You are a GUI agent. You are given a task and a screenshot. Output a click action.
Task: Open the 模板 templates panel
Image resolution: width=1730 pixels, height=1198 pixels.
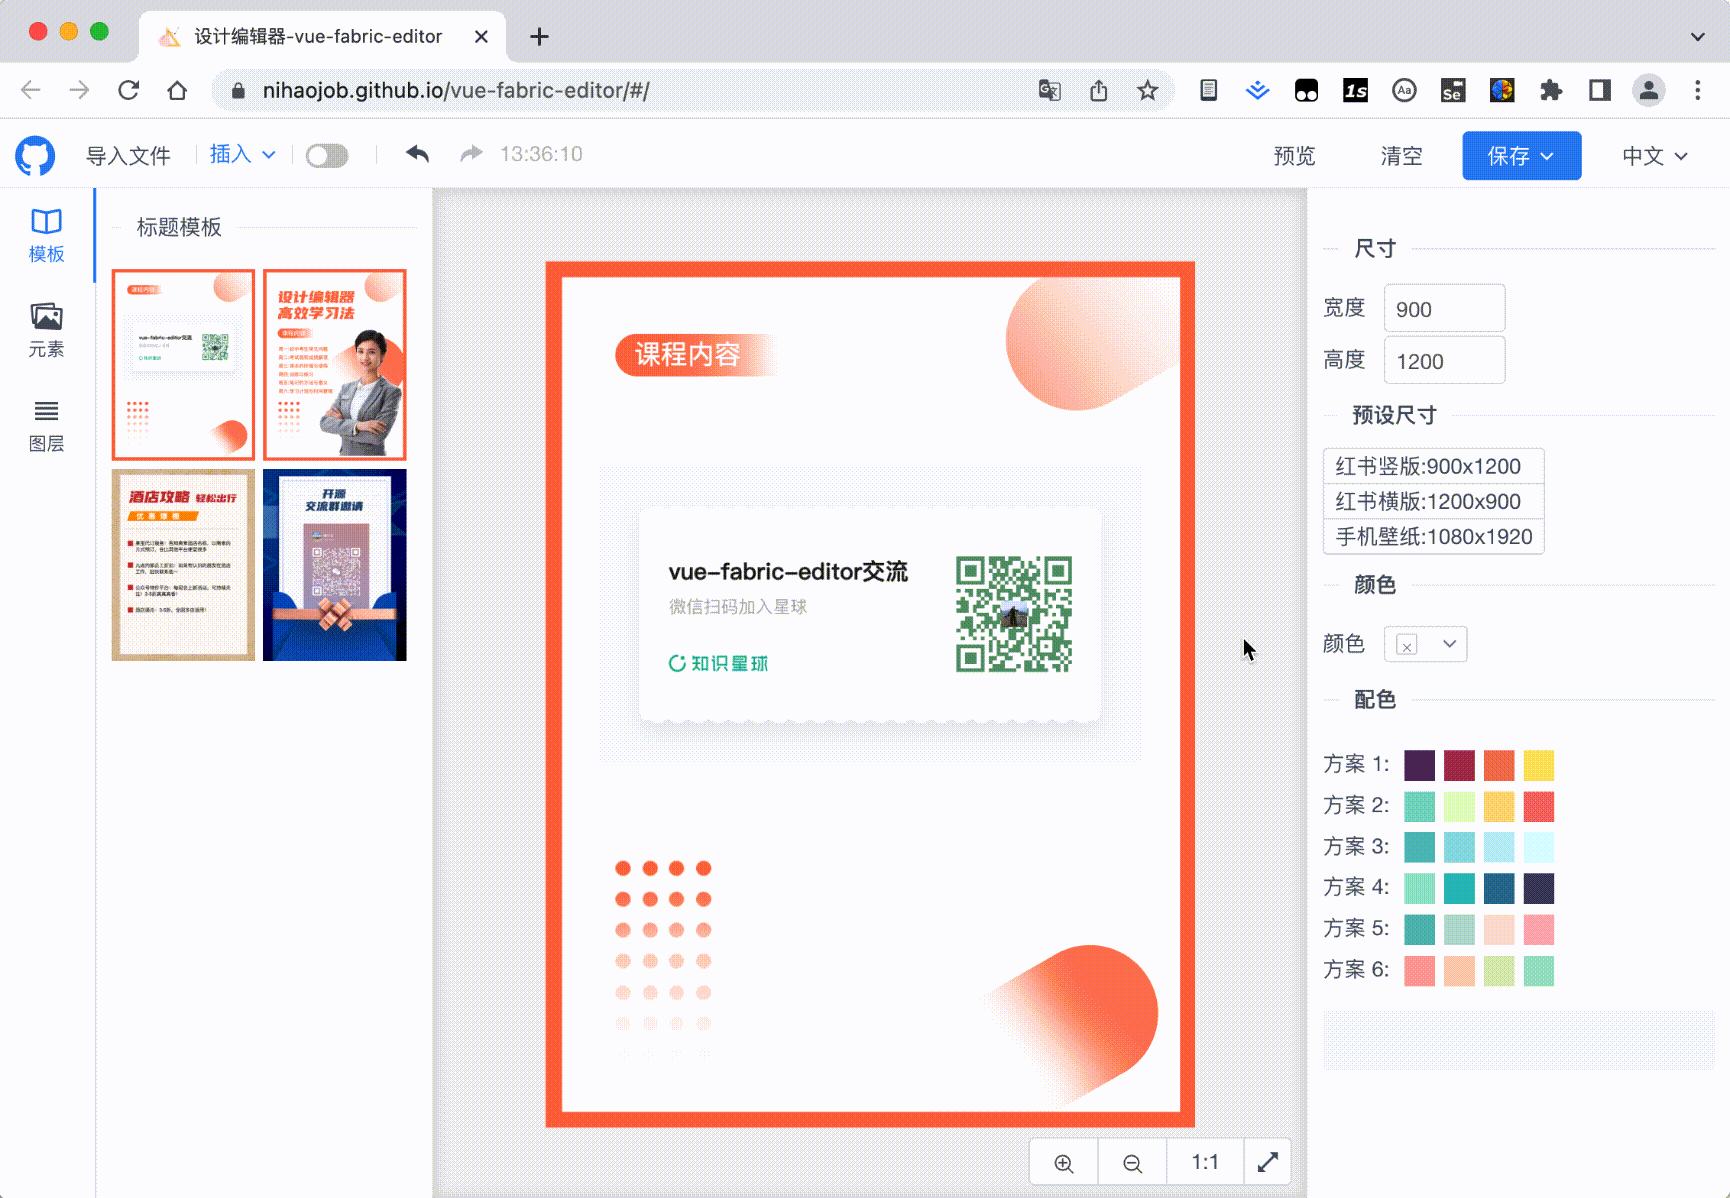(x=46, y=236)
